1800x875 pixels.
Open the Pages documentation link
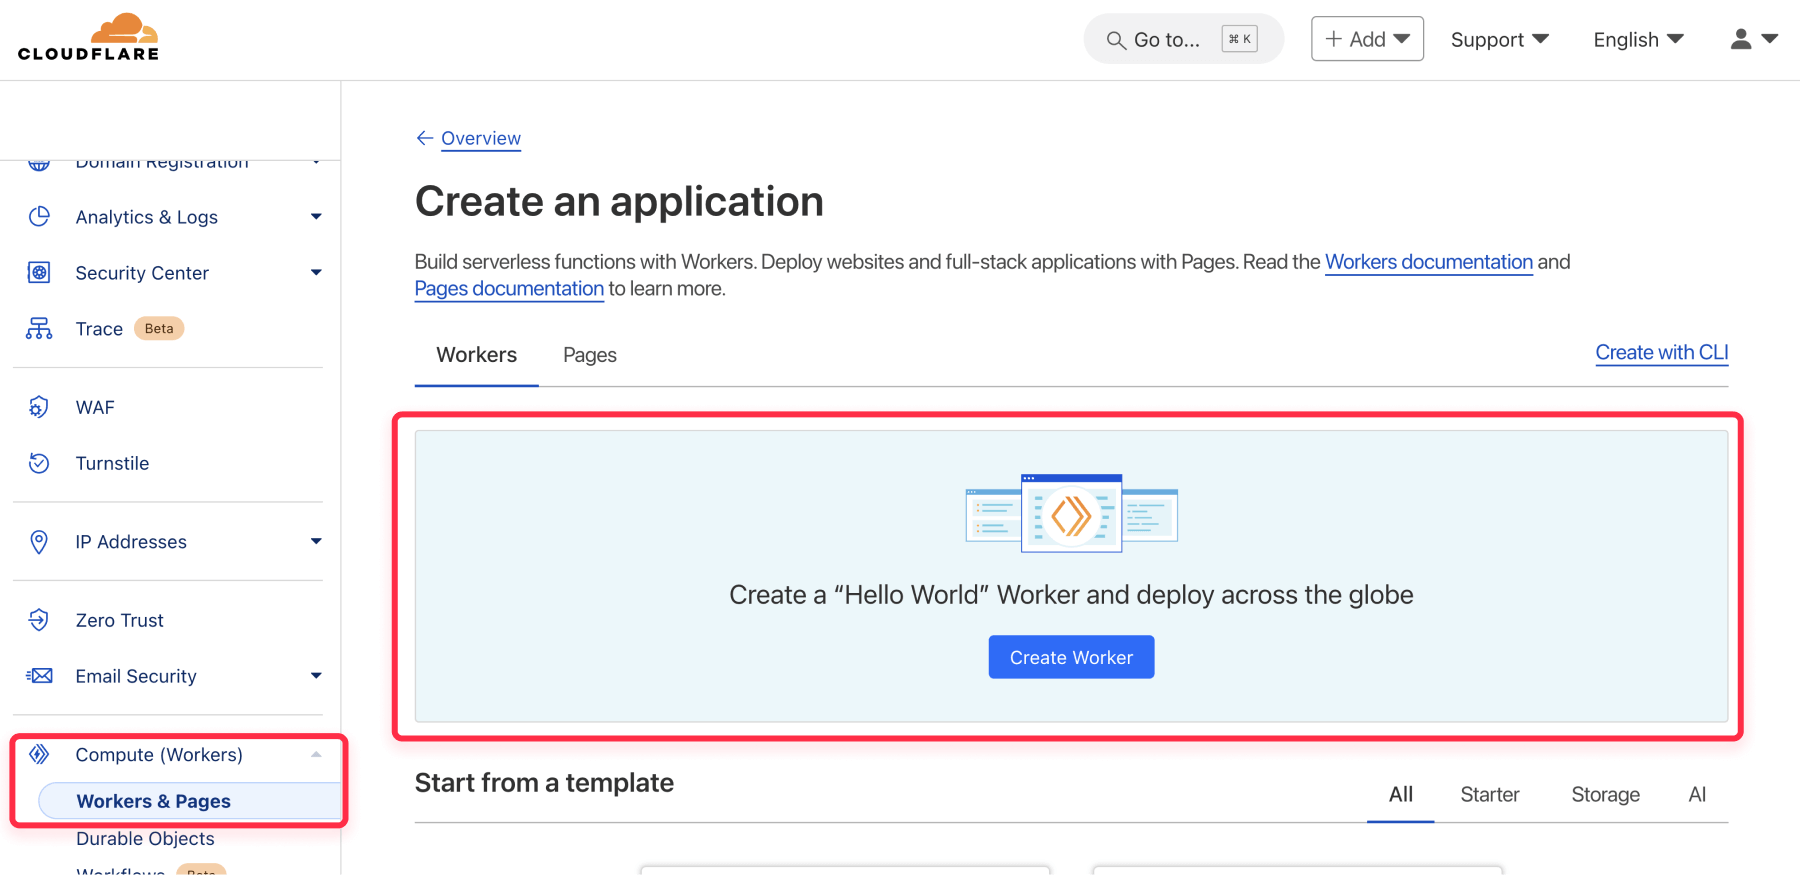coord(509,289)
